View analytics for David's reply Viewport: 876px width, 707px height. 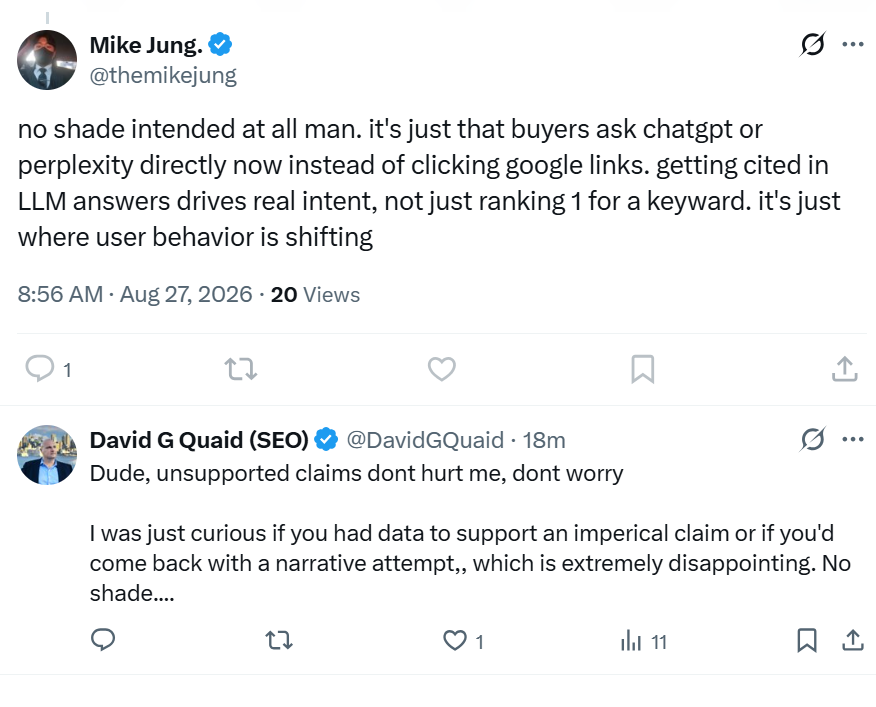point(643,641)
